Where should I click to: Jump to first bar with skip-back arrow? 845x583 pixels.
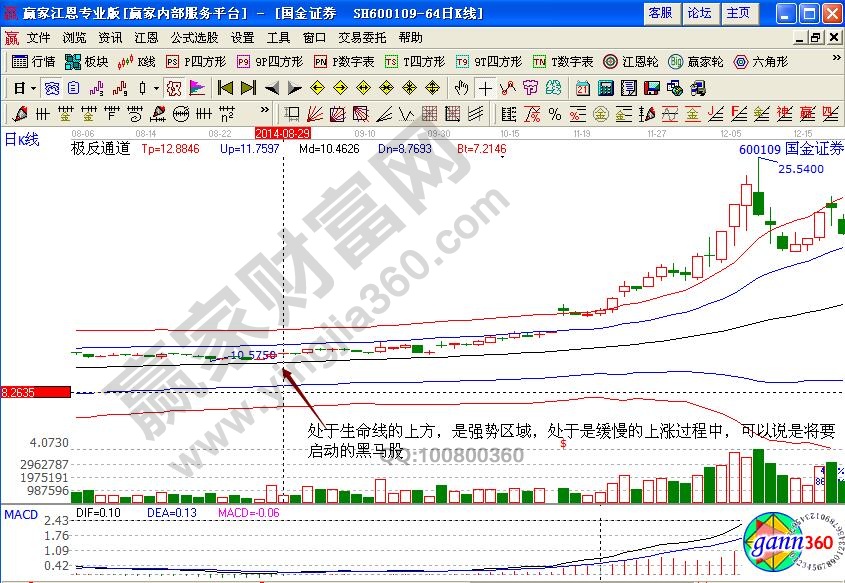click(226, 88)
